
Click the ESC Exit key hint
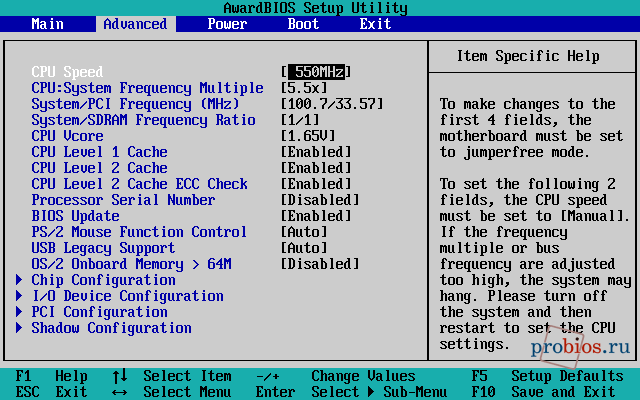pos(51,392)
